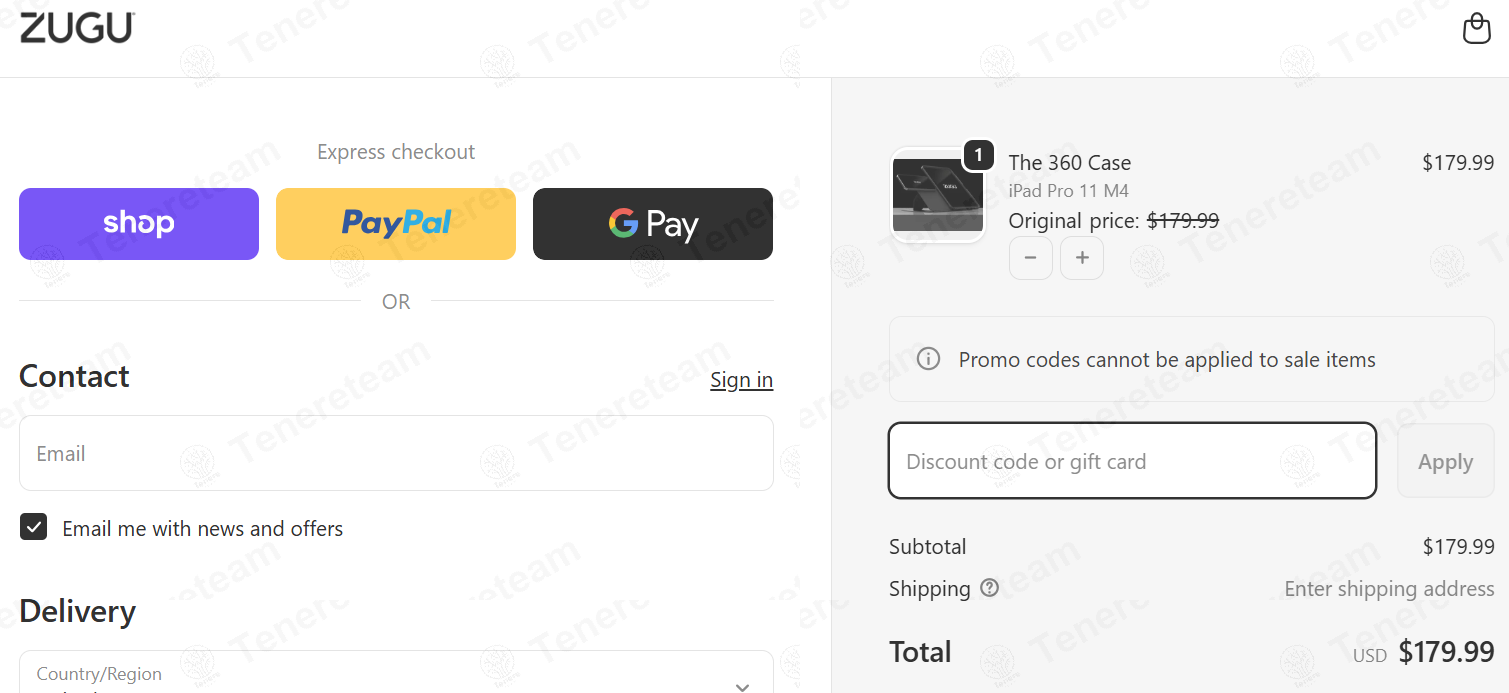Focus the Email input field

(396, 453)
